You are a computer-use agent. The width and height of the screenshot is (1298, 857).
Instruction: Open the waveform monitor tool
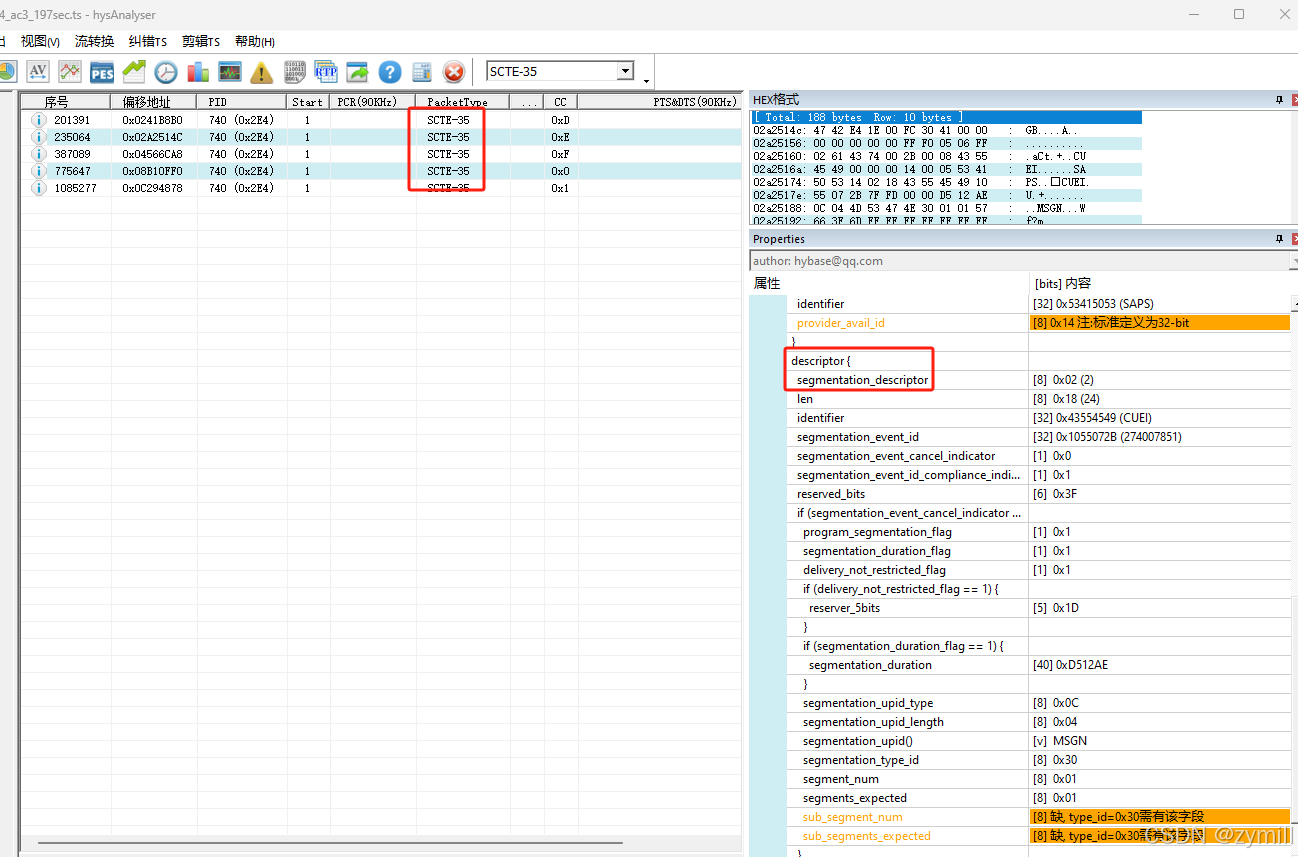(x=230, y=71)
